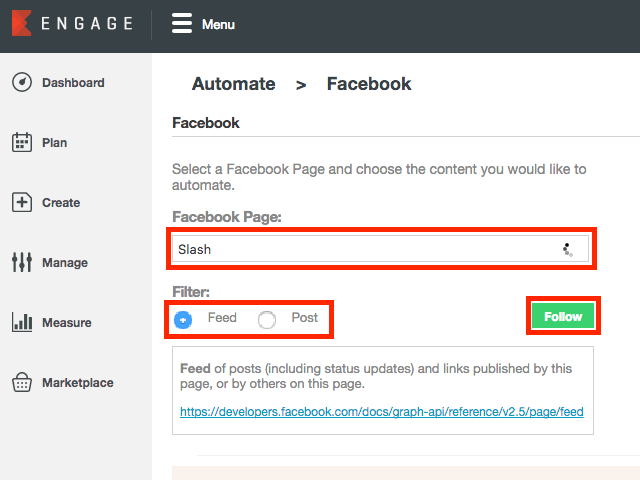Click the Create plus icon
This screenshot has height=480, width=640.
[22, 202]
